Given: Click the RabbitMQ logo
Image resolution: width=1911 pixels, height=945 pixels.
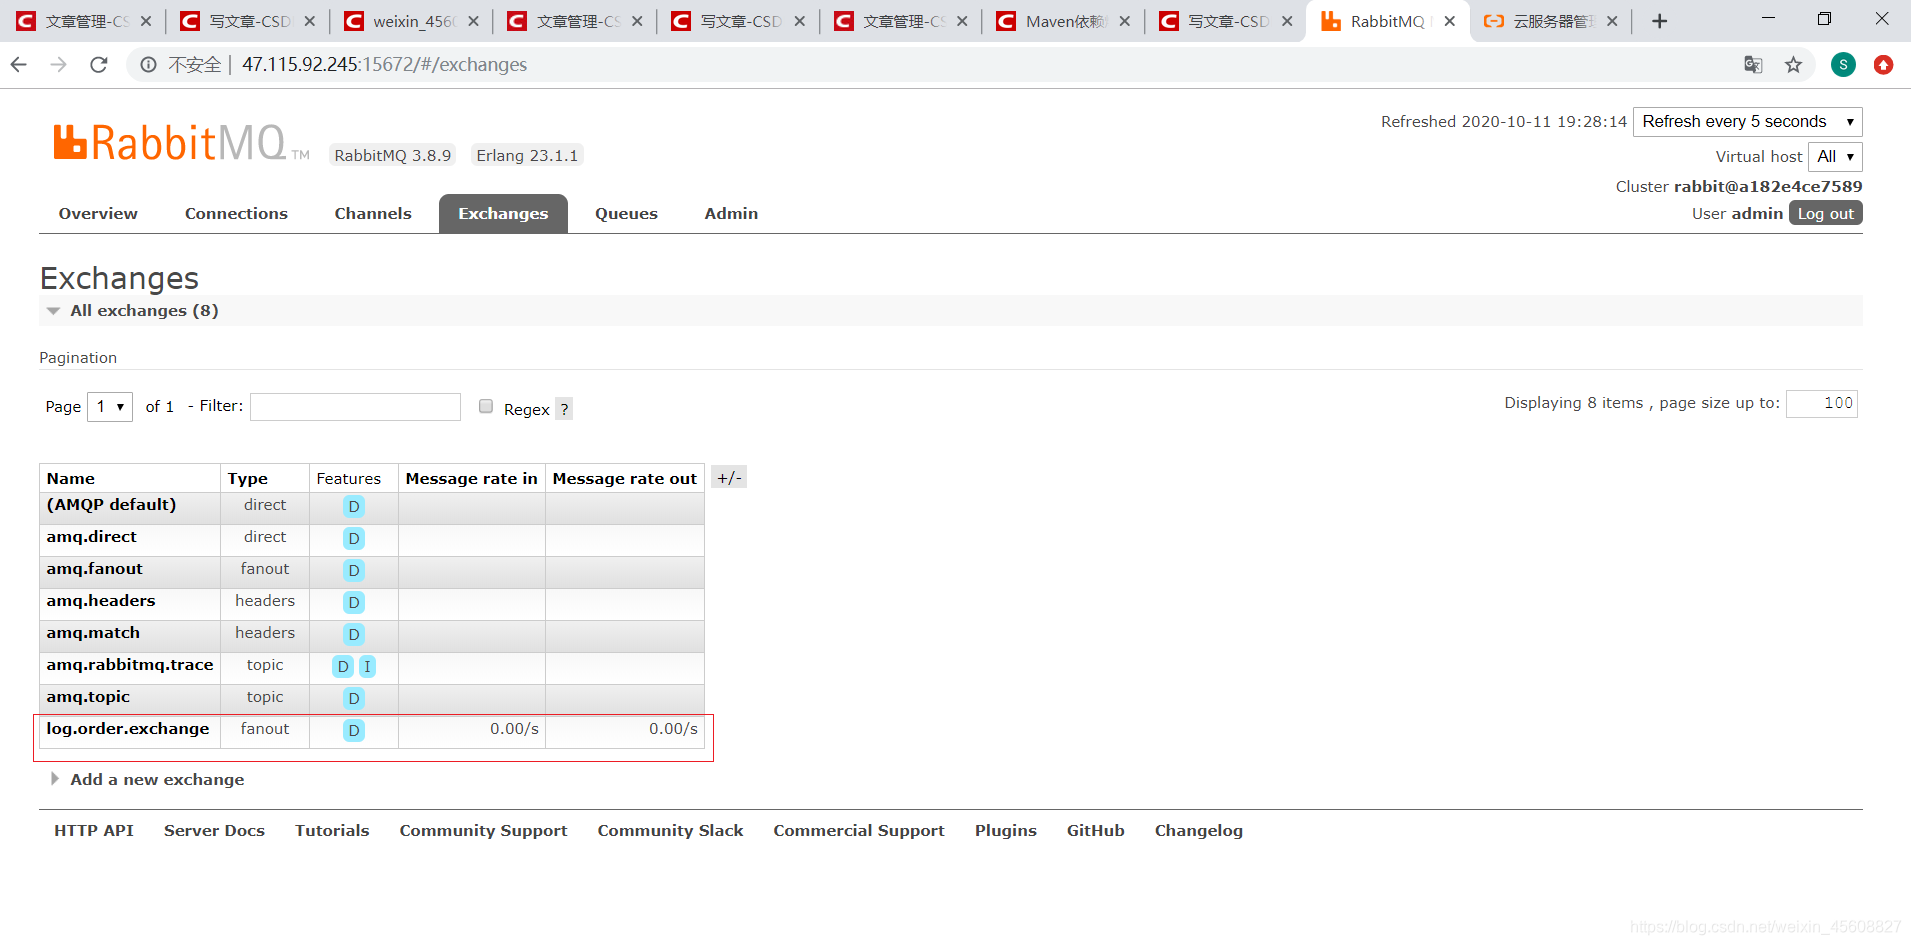Looking at the screenshot, I should 180,144.
